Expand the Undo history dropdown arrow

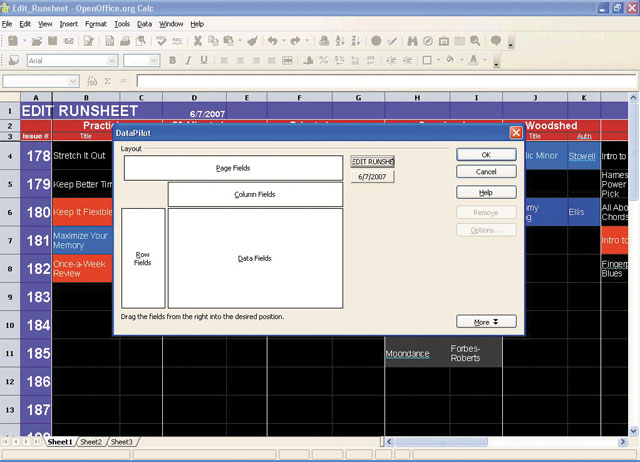tap(284, 41)
